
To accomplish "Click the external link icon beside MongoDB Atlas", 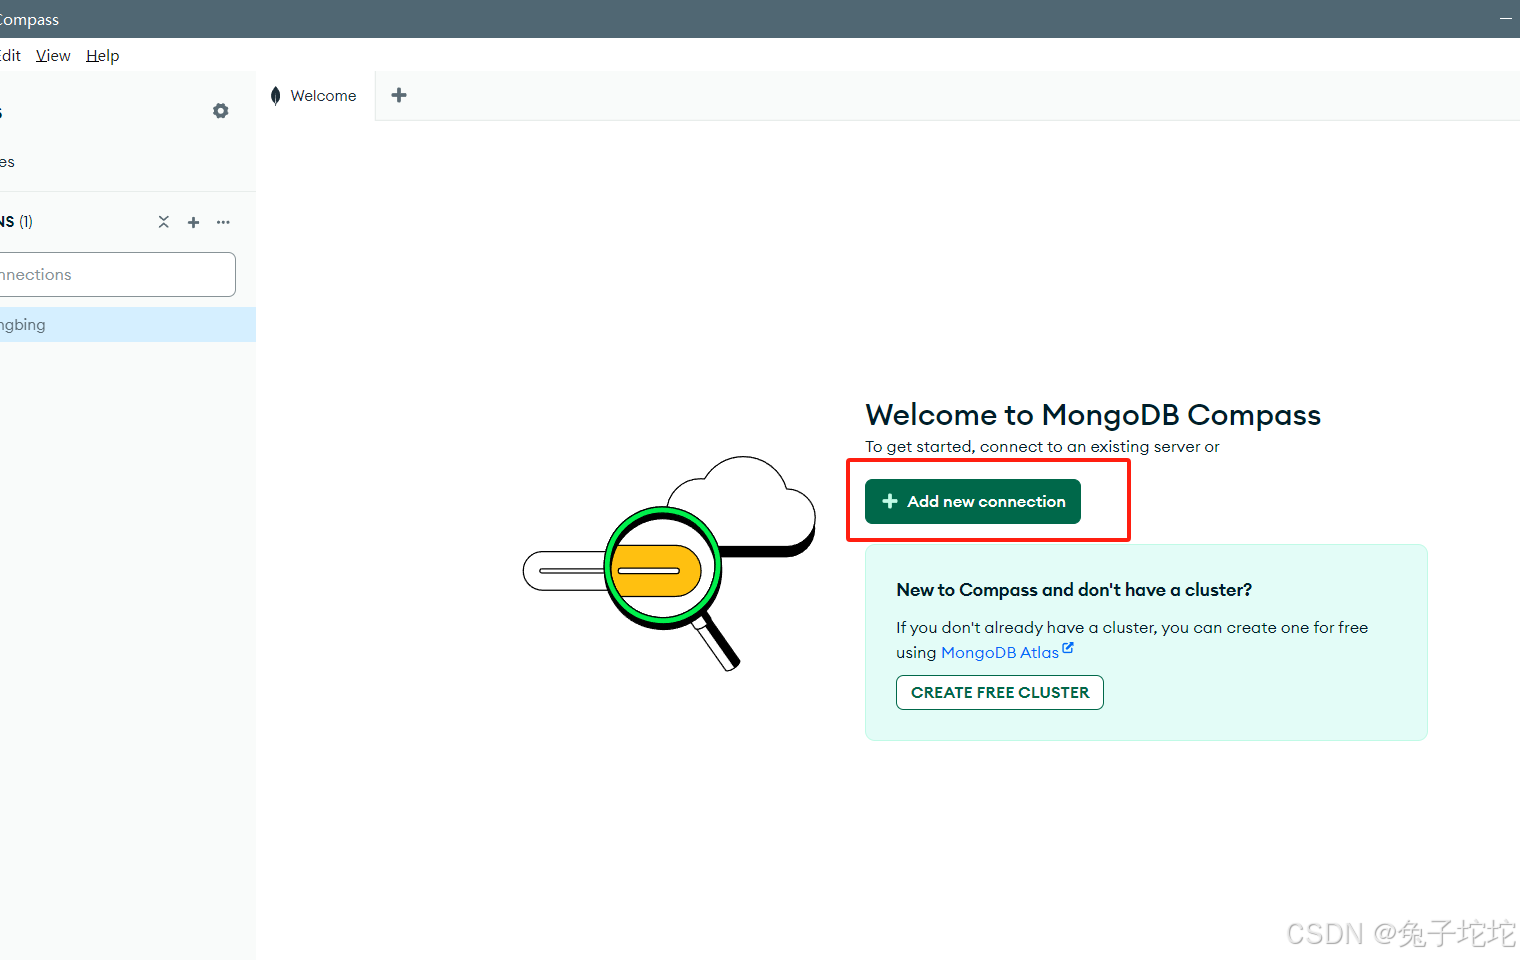I will tap(1068, 648).
